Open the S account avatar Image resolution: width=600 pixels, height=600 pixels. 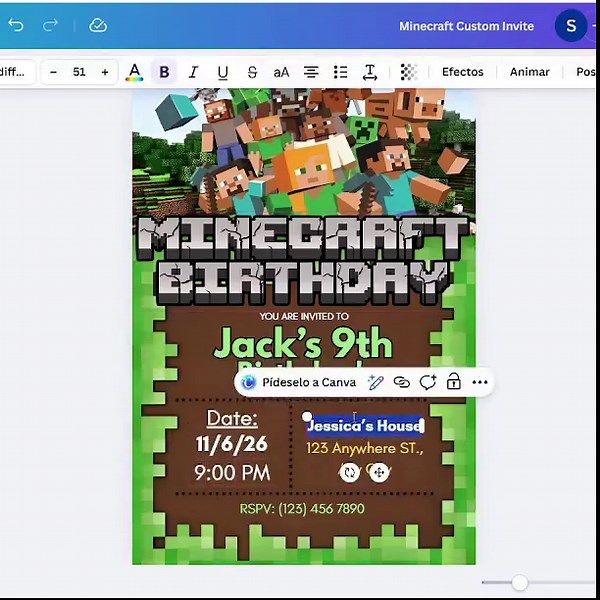571,26
